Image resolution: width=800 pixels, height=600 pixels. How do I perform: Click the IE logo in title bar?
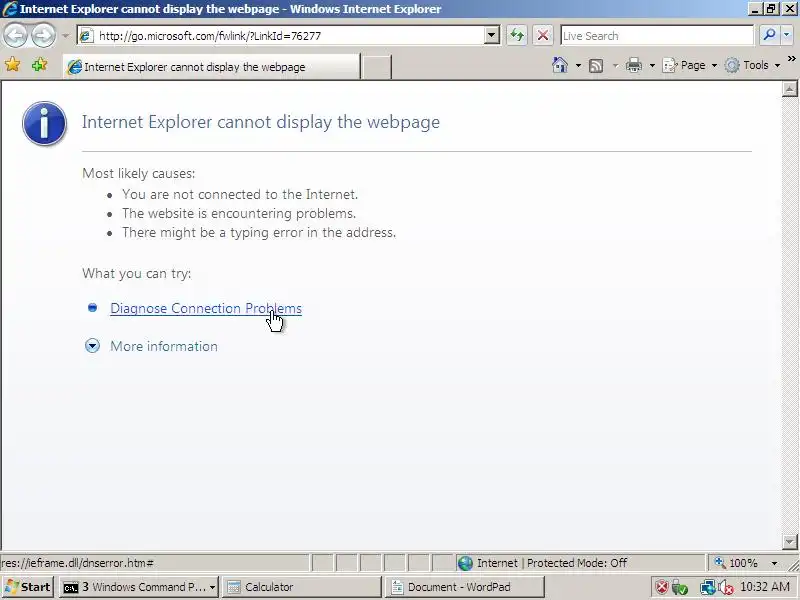tap(9, 9)
